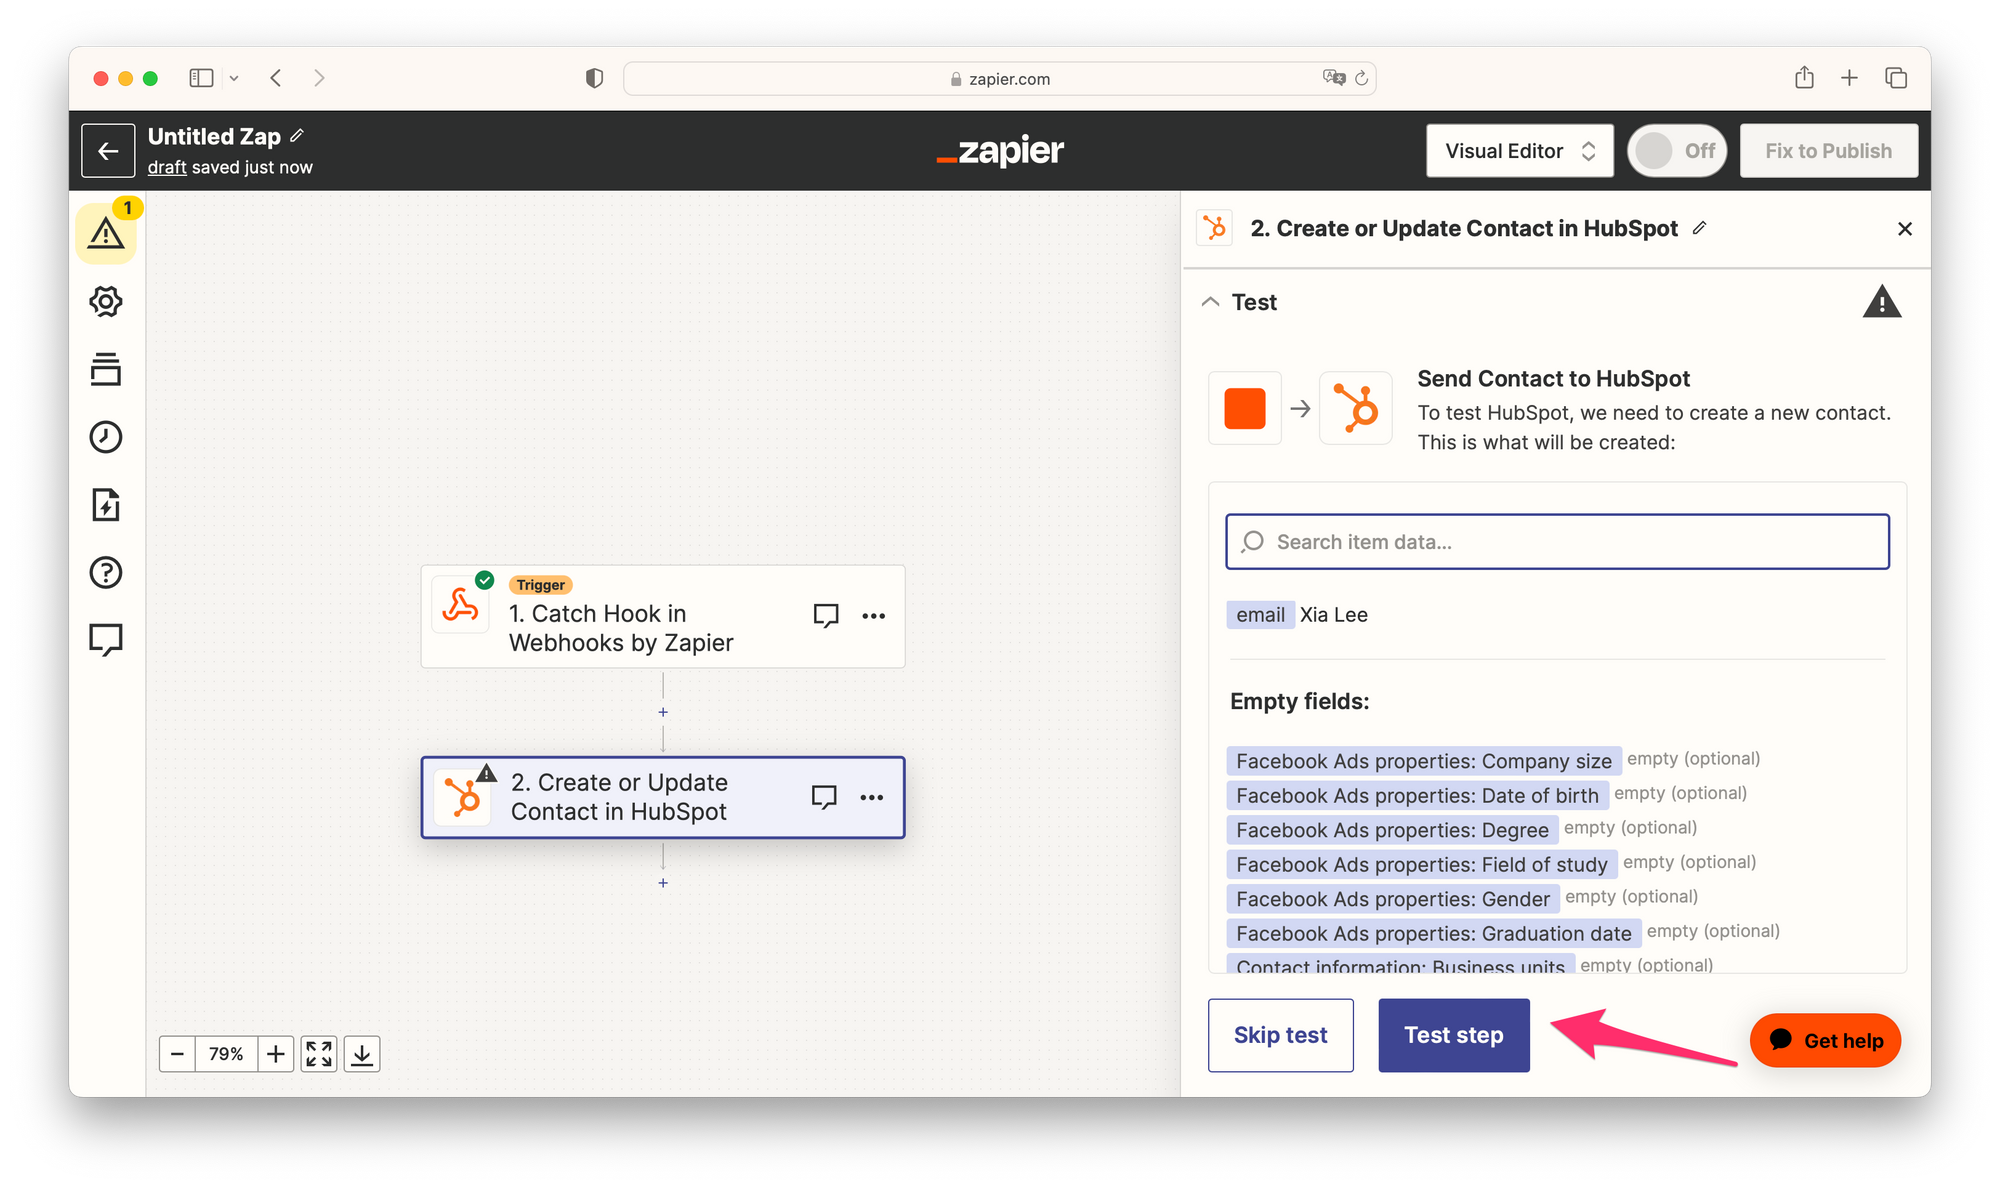Click the back arrow to exit editor
2000x1188 pixels.
[108, 151]
